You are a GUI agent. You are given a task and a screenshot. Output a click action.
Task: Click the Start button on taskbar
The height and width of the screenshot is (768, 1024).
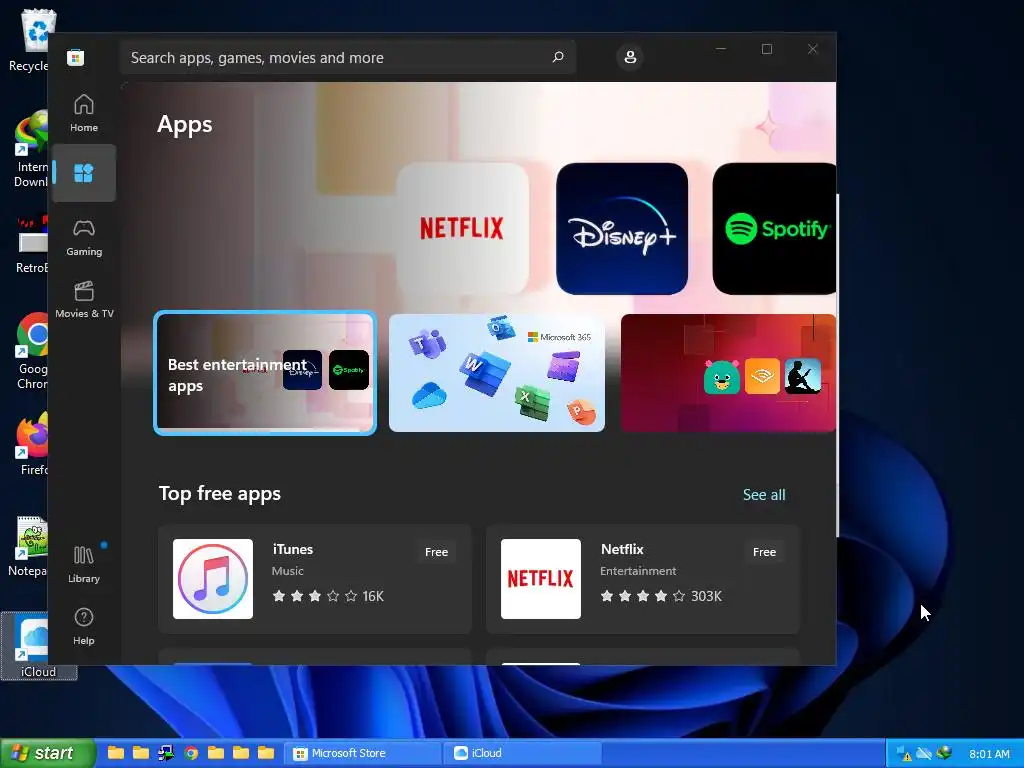[x=48, y=753]
